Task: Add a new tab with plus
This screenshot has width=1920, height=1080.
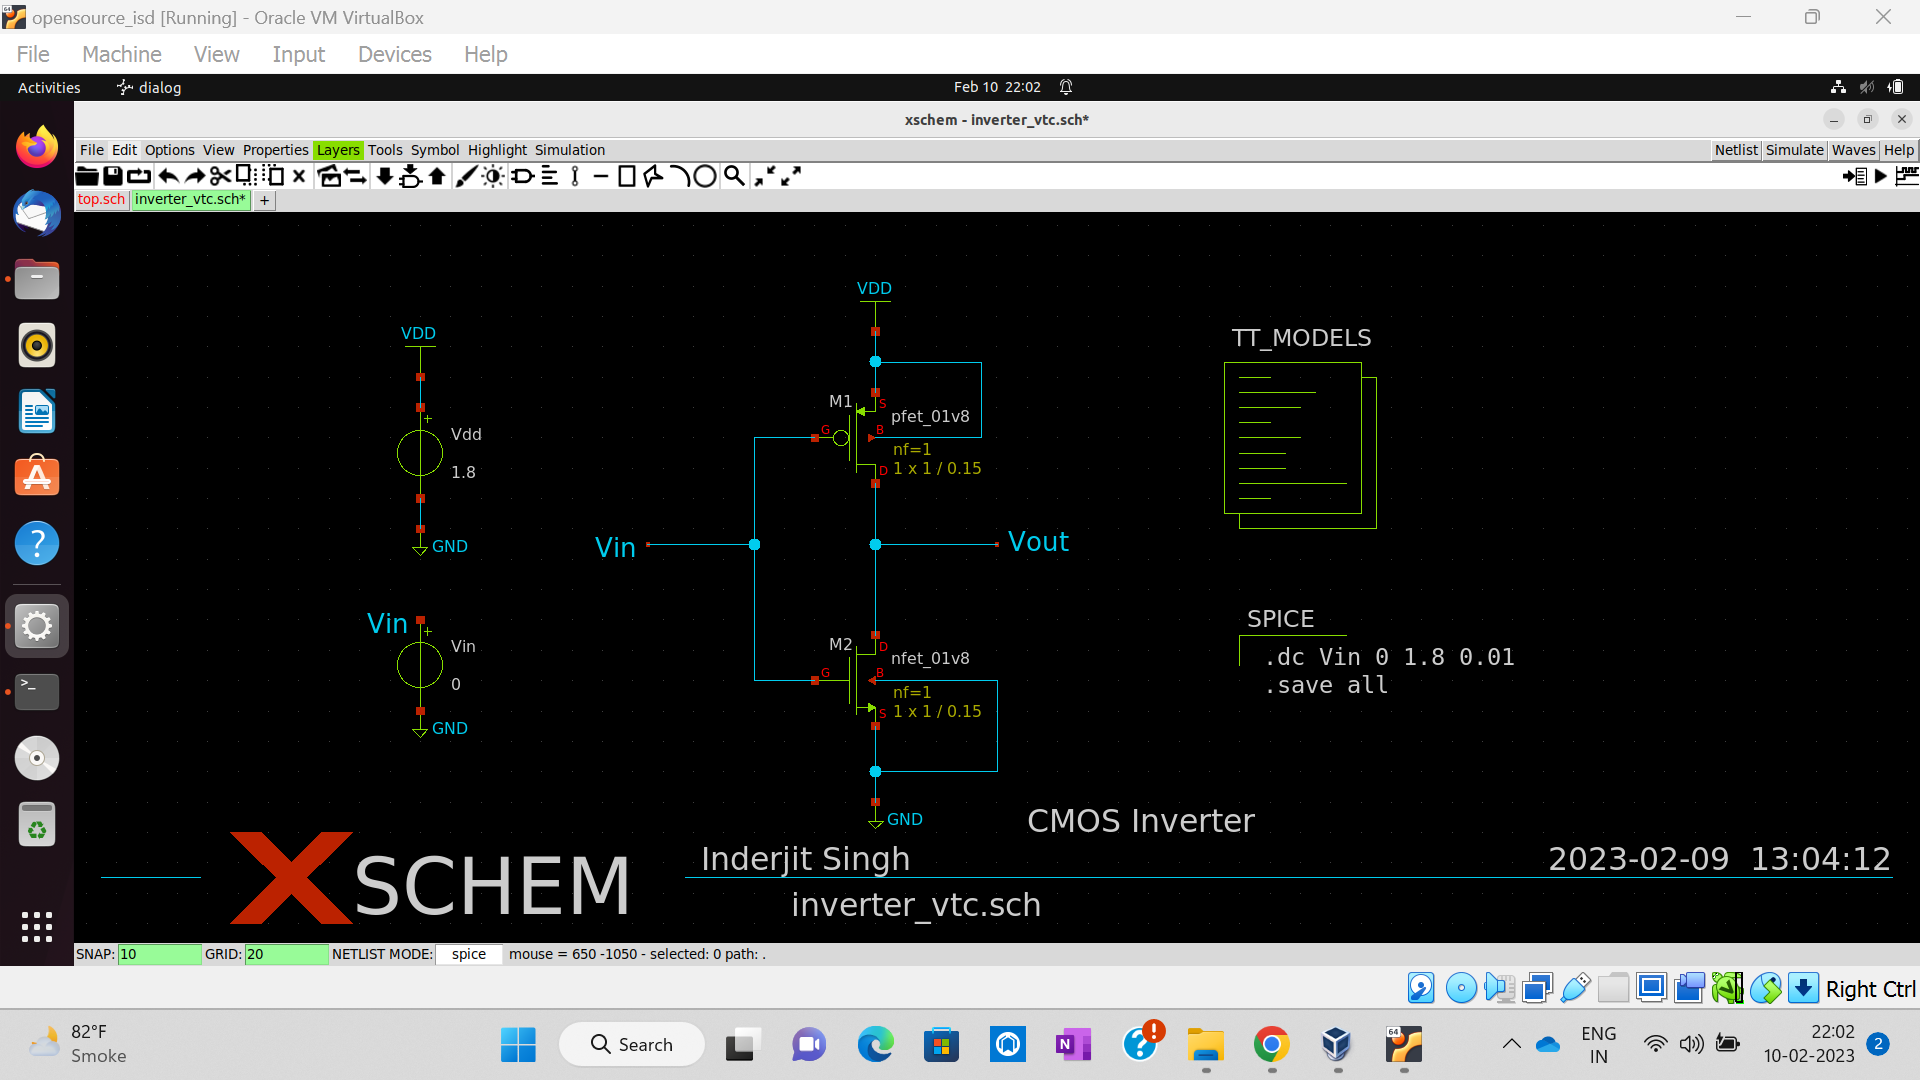Action: pyautogui.click(x=264, y=200)
